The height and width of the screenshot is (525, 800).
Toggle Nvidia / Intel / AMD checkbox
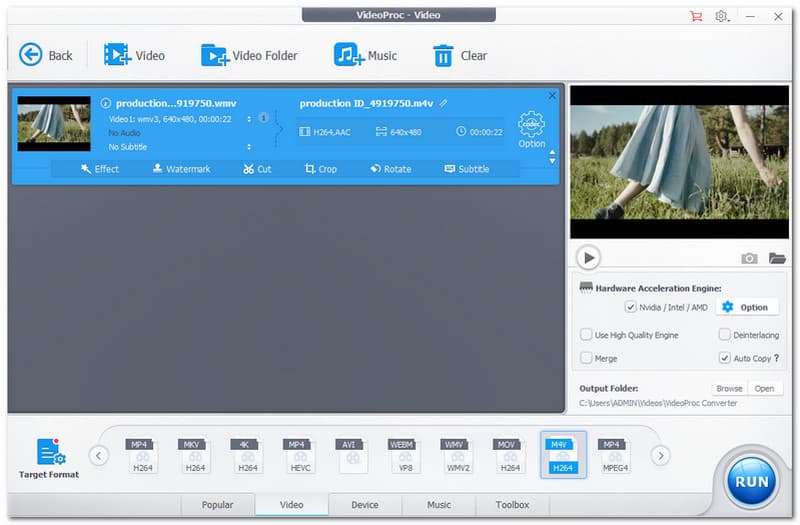[631, 307]
